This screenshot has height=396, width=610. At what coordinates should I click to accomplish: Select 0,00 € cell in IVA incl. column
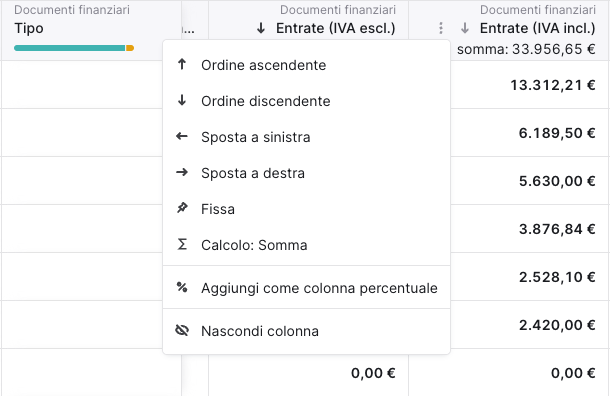coord(573,373)
